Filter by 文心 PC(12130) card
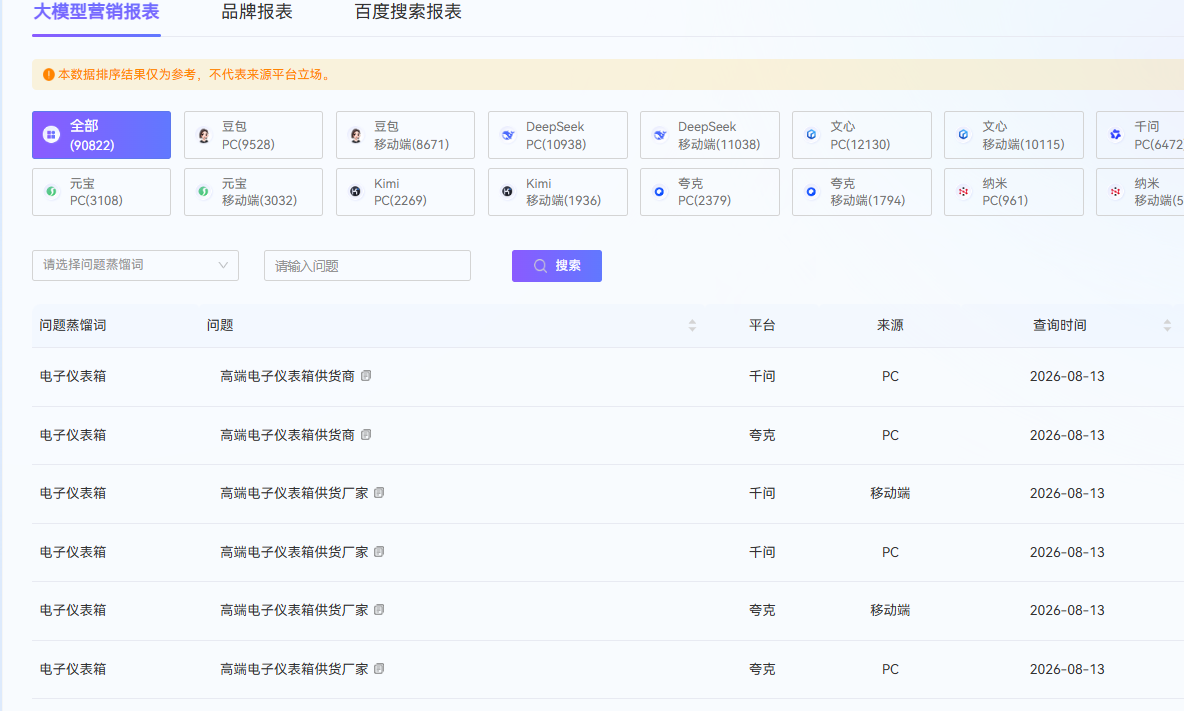This screenshot has height=711, width=1184. click(x=862, y=135)
